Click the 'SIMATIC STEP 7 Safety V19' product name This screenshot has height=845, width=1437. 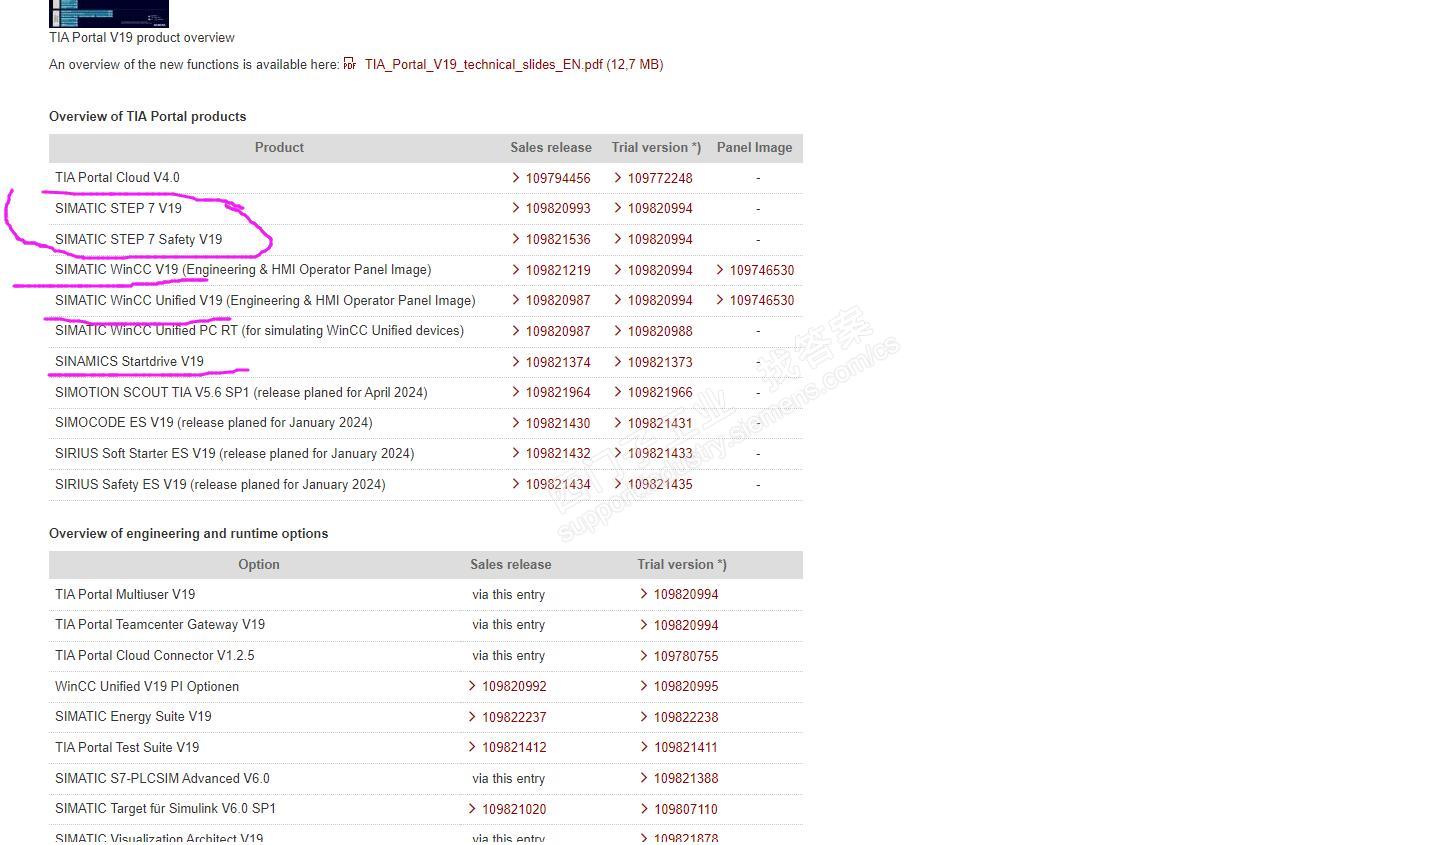coord(138,239)
